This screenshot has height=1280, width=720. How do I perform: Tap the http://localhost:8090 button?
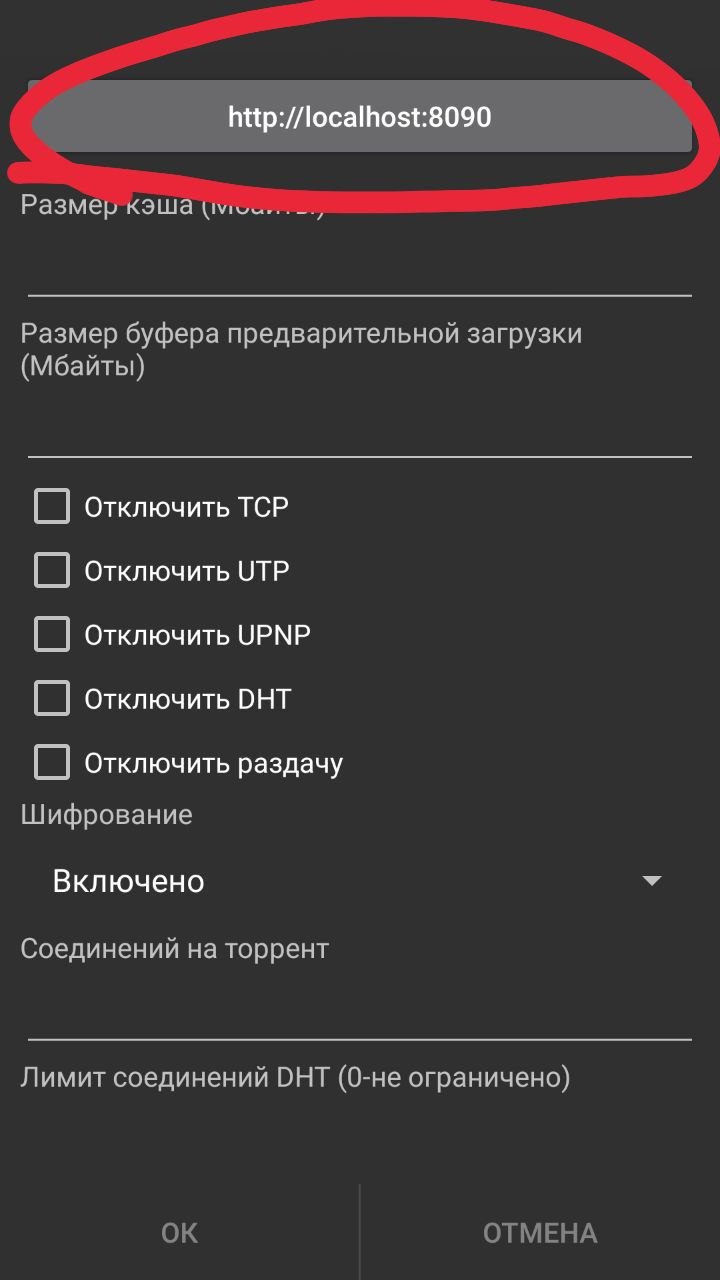coord(360,118)
